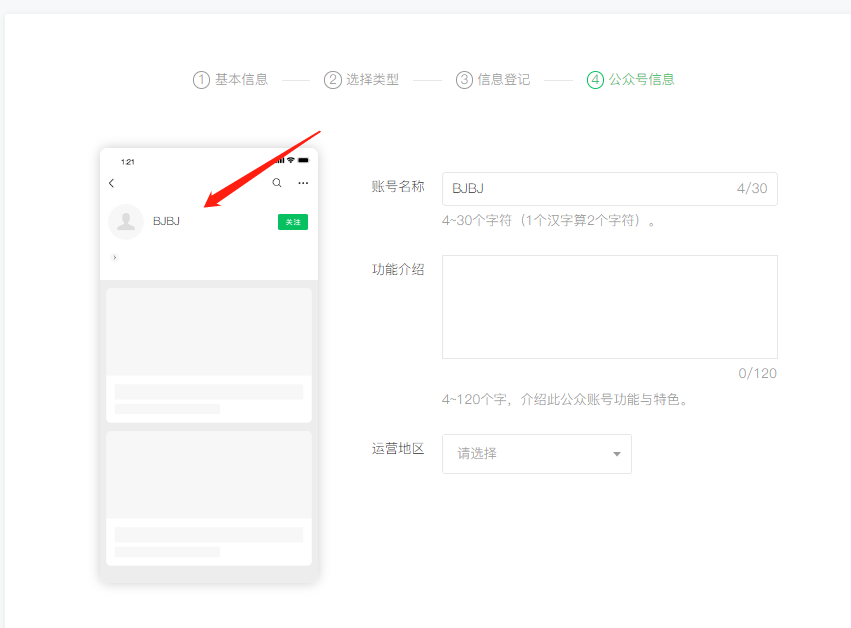Click the second article card in preview
The image size is (851, 628).
[208, 497]
